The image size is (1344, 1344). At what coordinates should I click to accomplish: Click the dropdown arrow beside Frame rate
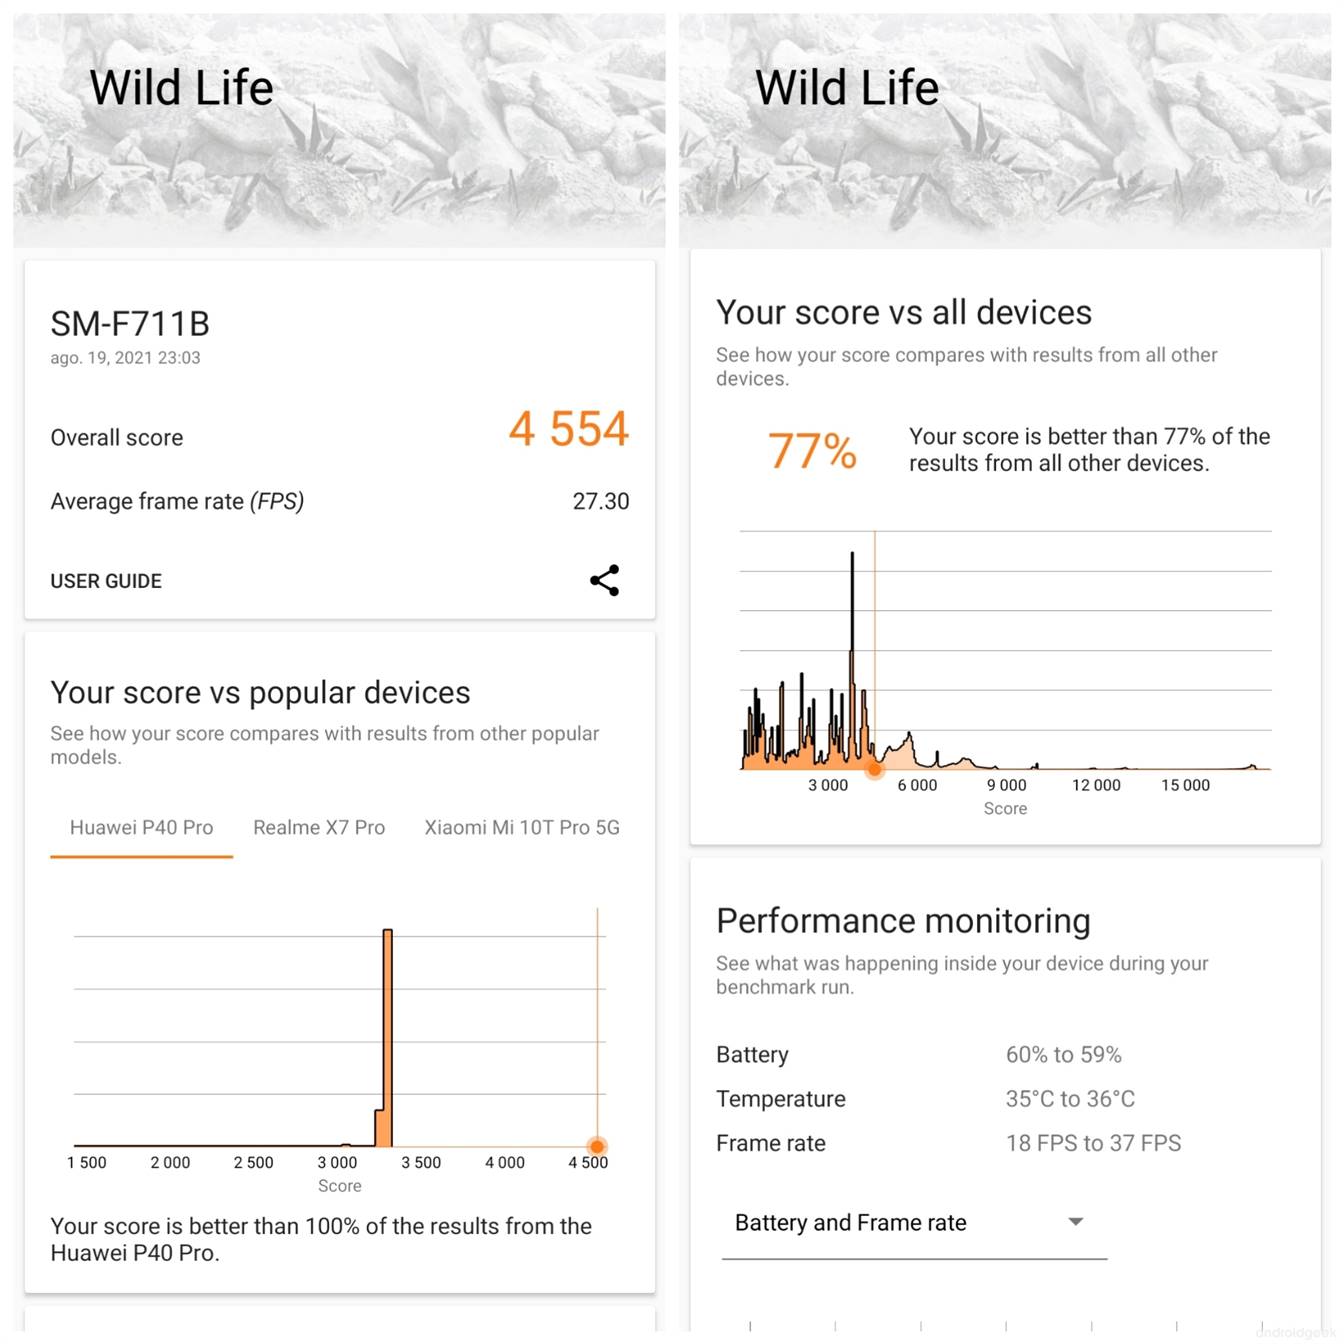pos(1076,1222)
